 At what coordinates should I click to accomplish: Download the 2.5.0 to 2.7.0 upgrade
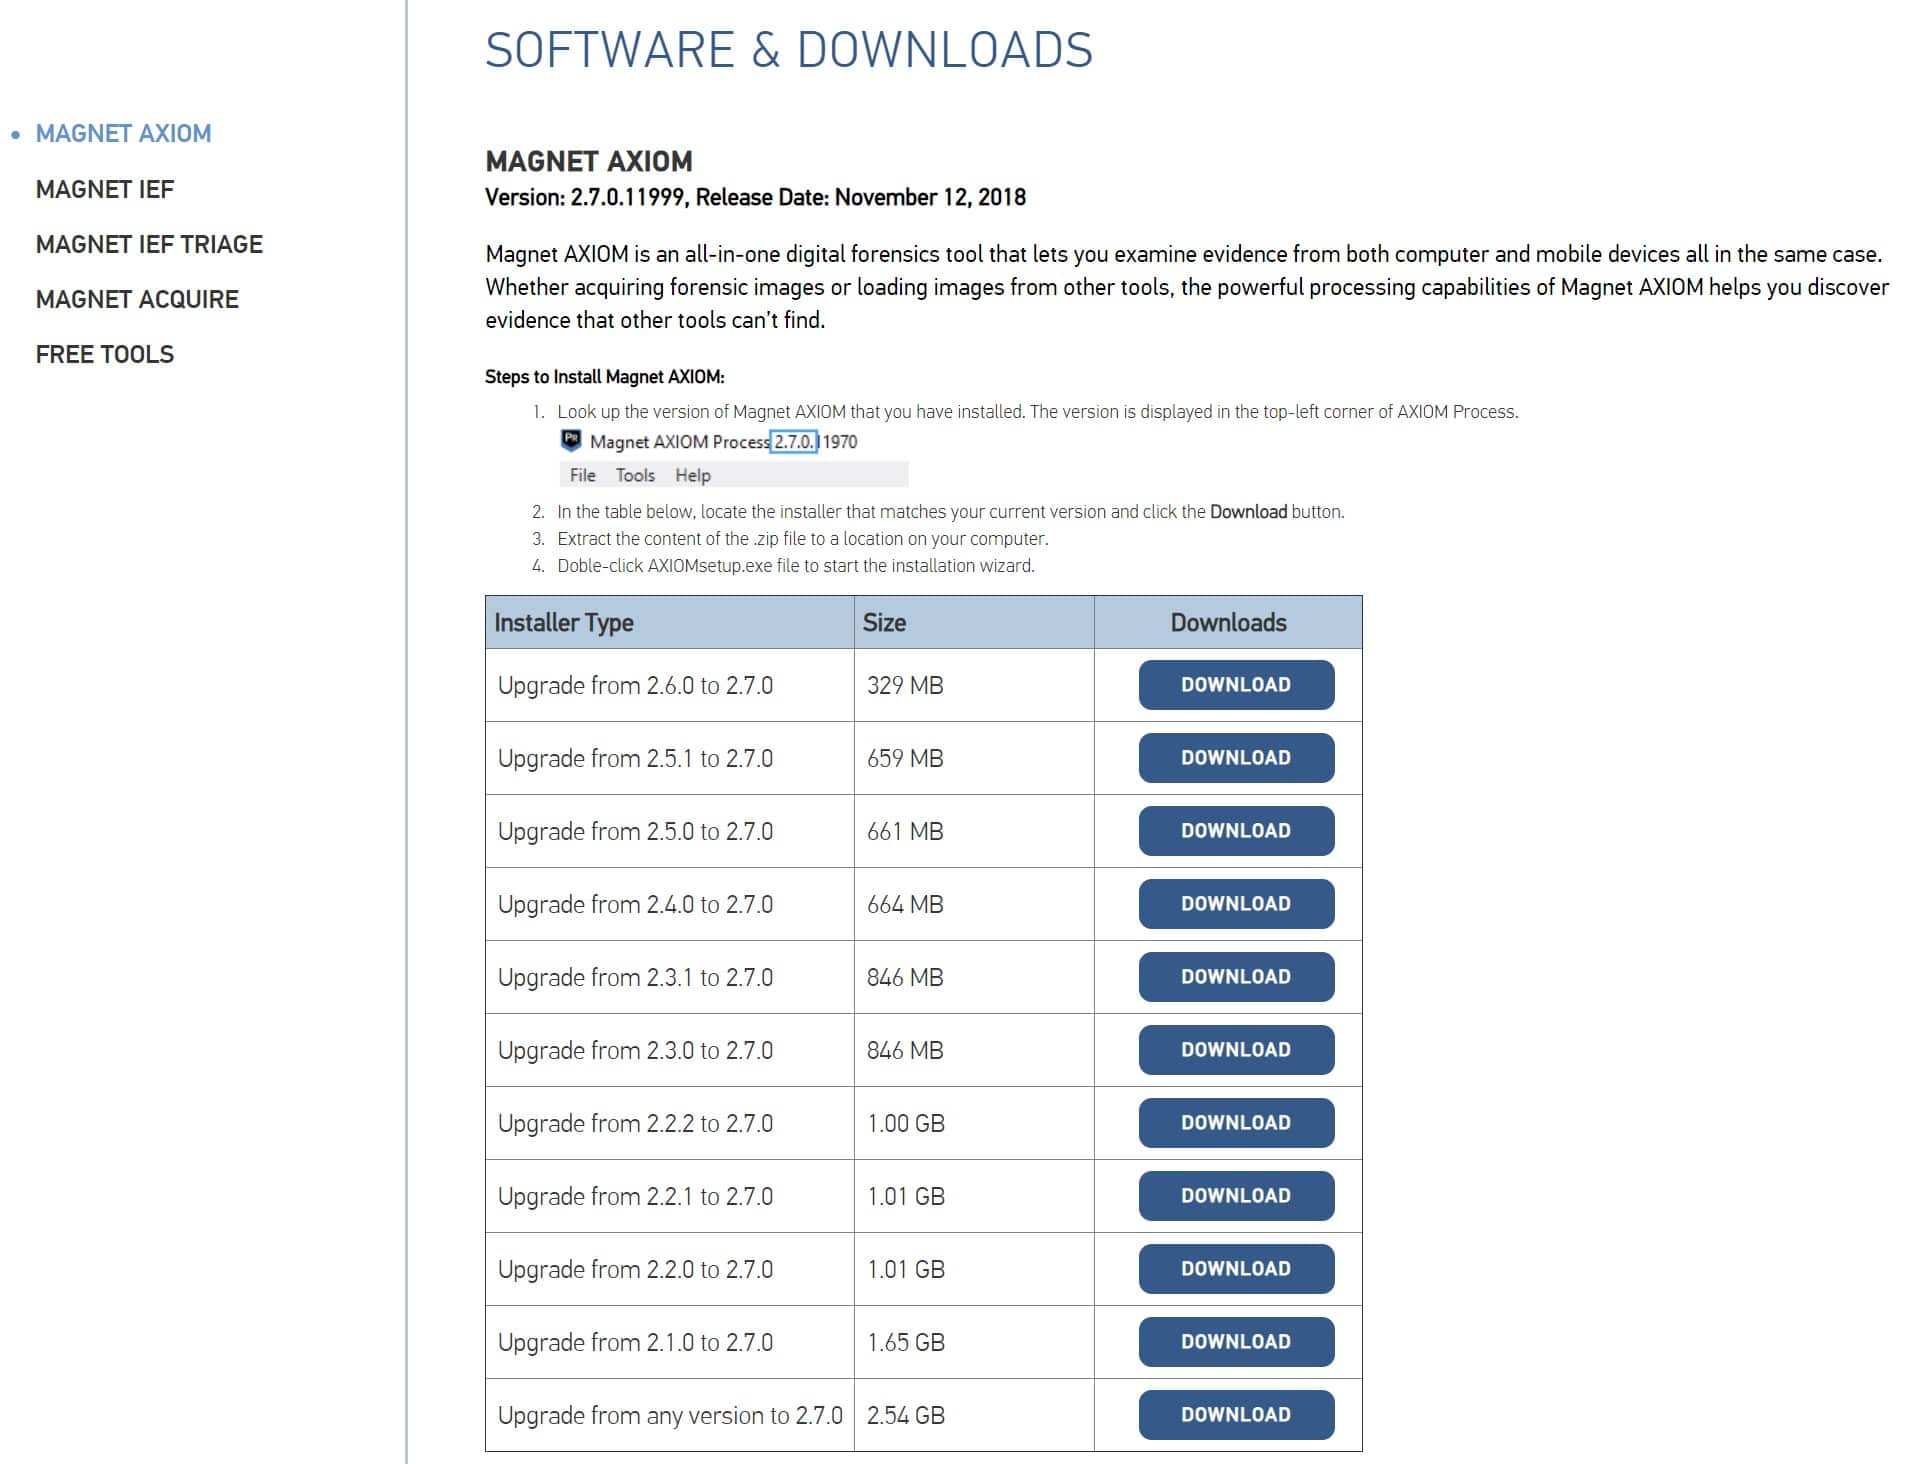(x=1236, y=830)
